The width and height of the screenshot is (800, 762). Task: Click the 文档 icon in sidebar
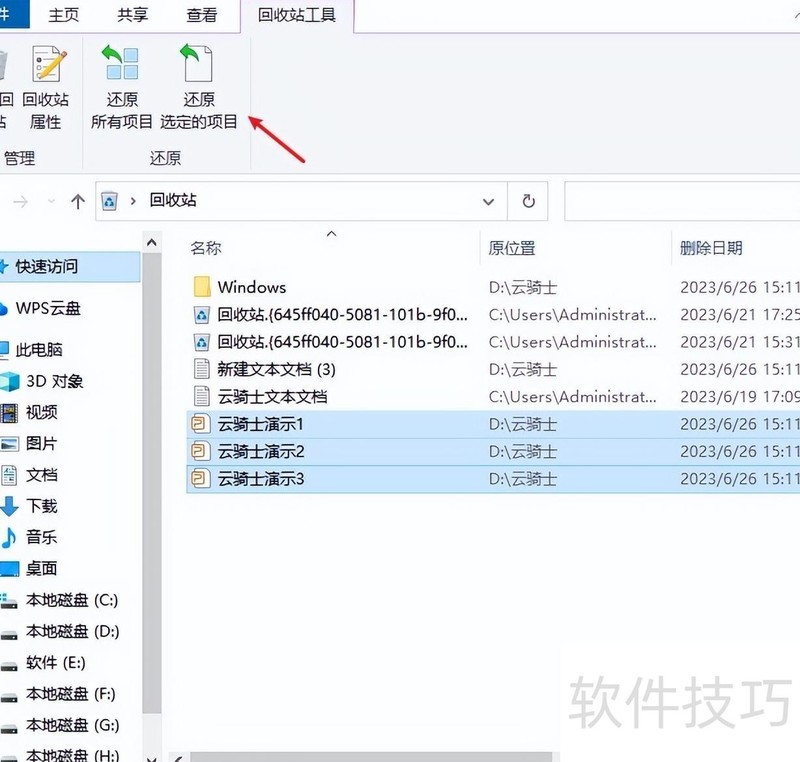click(x=9, y=475)
